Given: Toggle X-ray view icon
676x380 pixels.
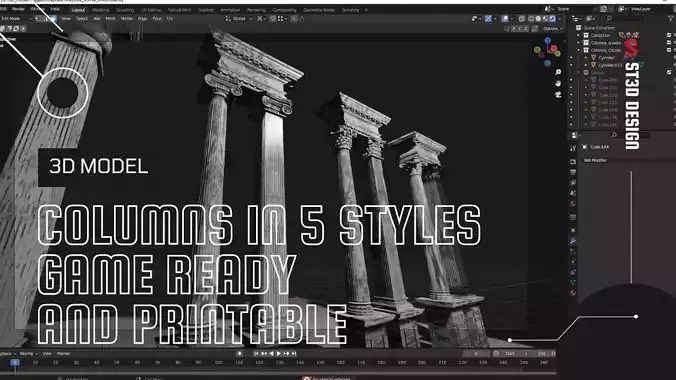Looking at the screenshot, I should 522,19.
